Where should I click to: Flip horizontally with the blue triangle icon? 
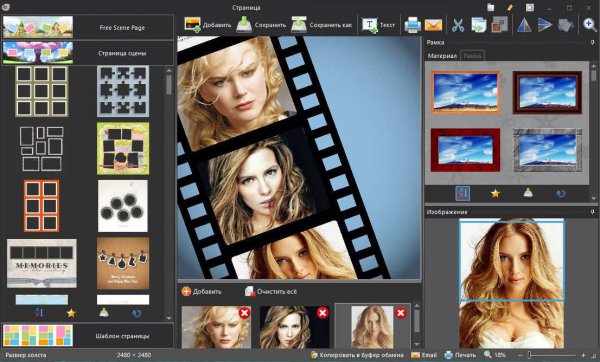click(524, 25)
